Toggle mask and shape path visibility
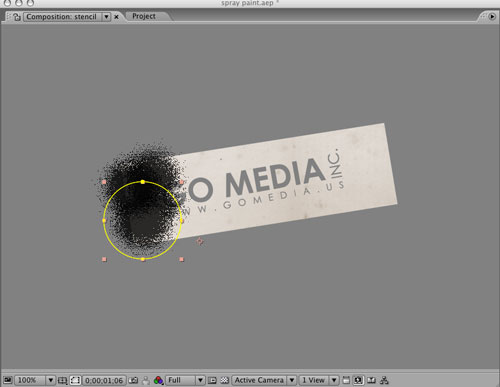The height and width of the screenshot is (387, 500). 75,380
